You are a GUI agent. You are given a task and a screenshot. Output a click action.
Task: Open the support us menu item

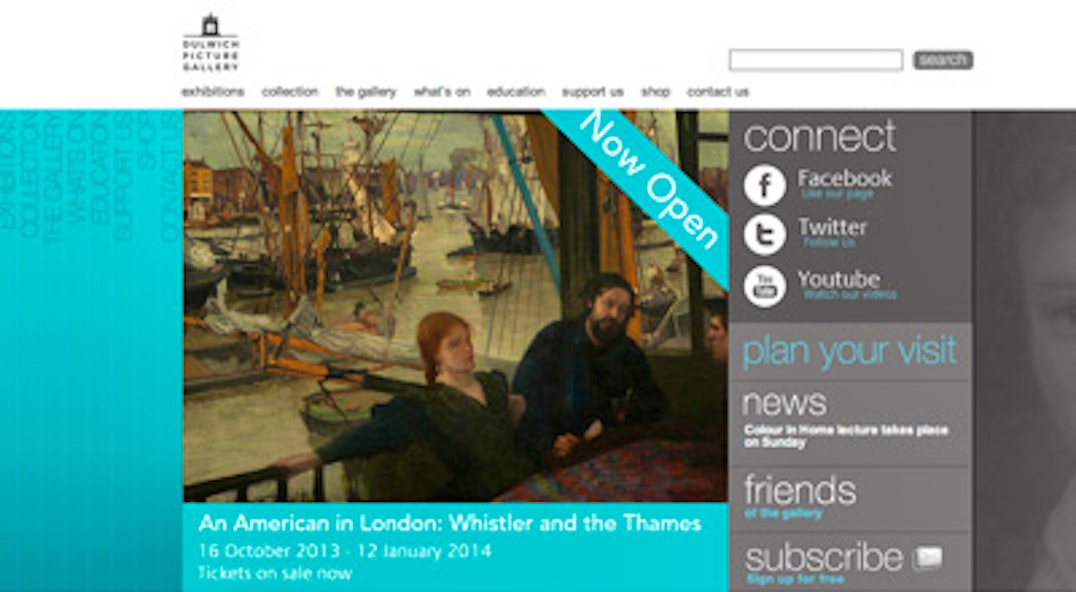(593, 92)
